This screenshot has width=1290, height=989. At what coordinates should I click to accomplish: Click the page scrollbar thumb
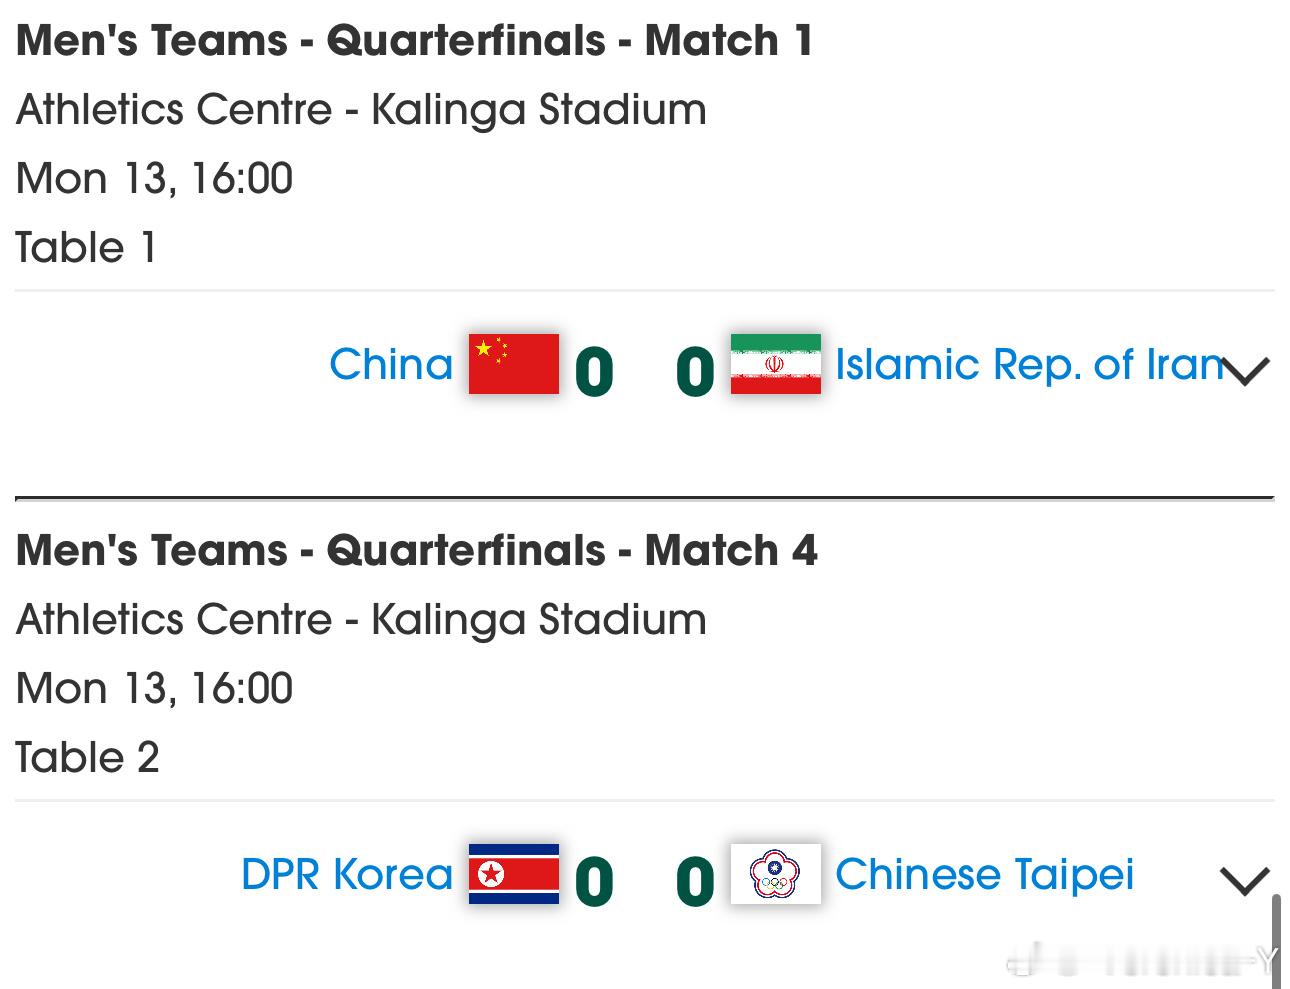pos(1276,940)
